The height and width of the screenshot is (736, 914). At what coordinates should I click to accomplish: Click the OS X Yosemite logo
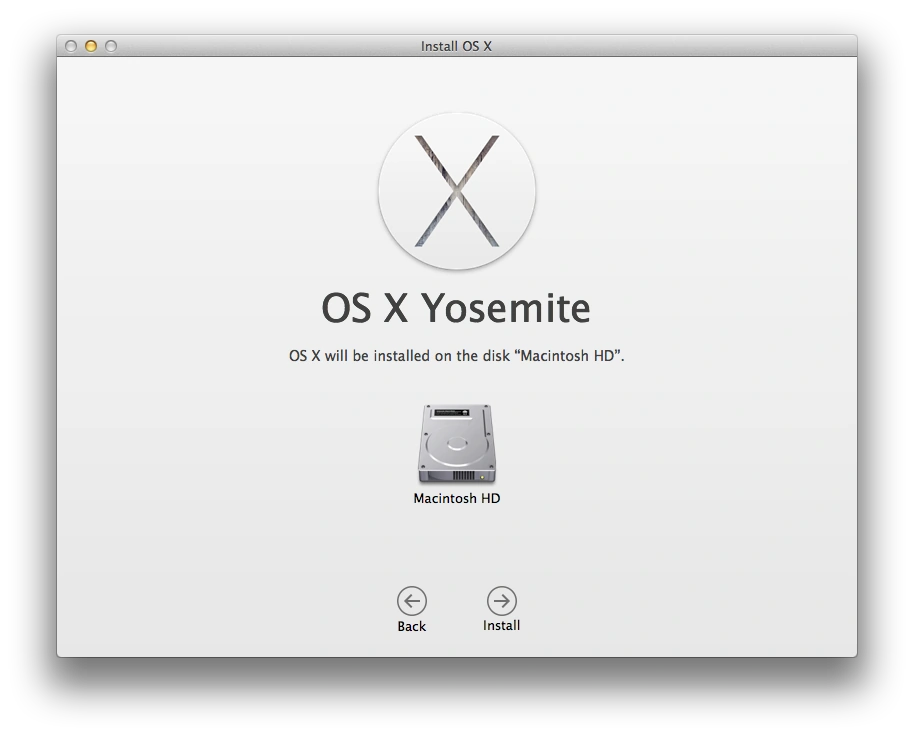pos(457,191)
